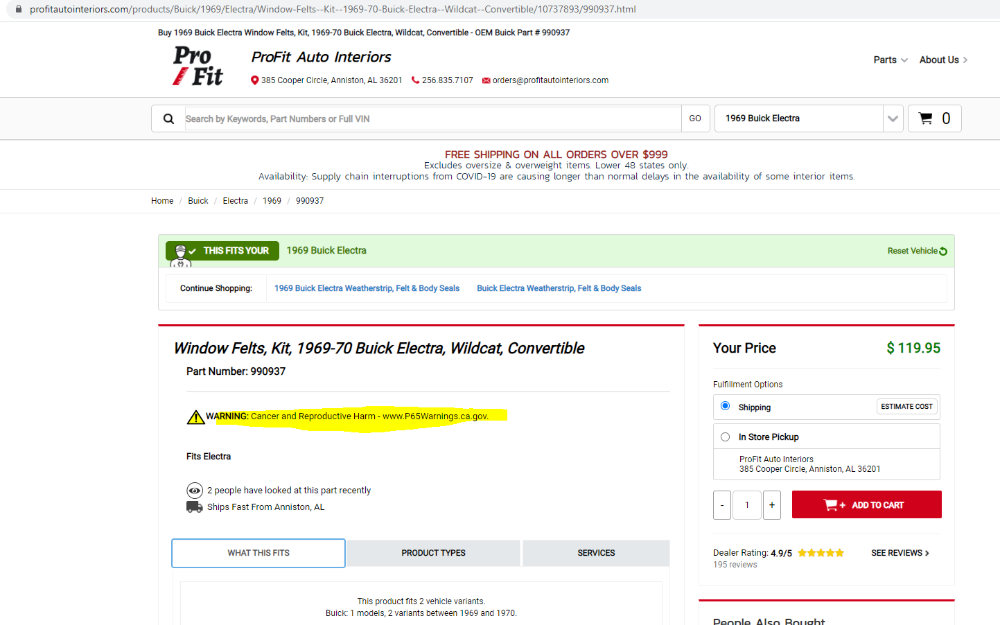Switch to the Product Types tab

point(434,553)
